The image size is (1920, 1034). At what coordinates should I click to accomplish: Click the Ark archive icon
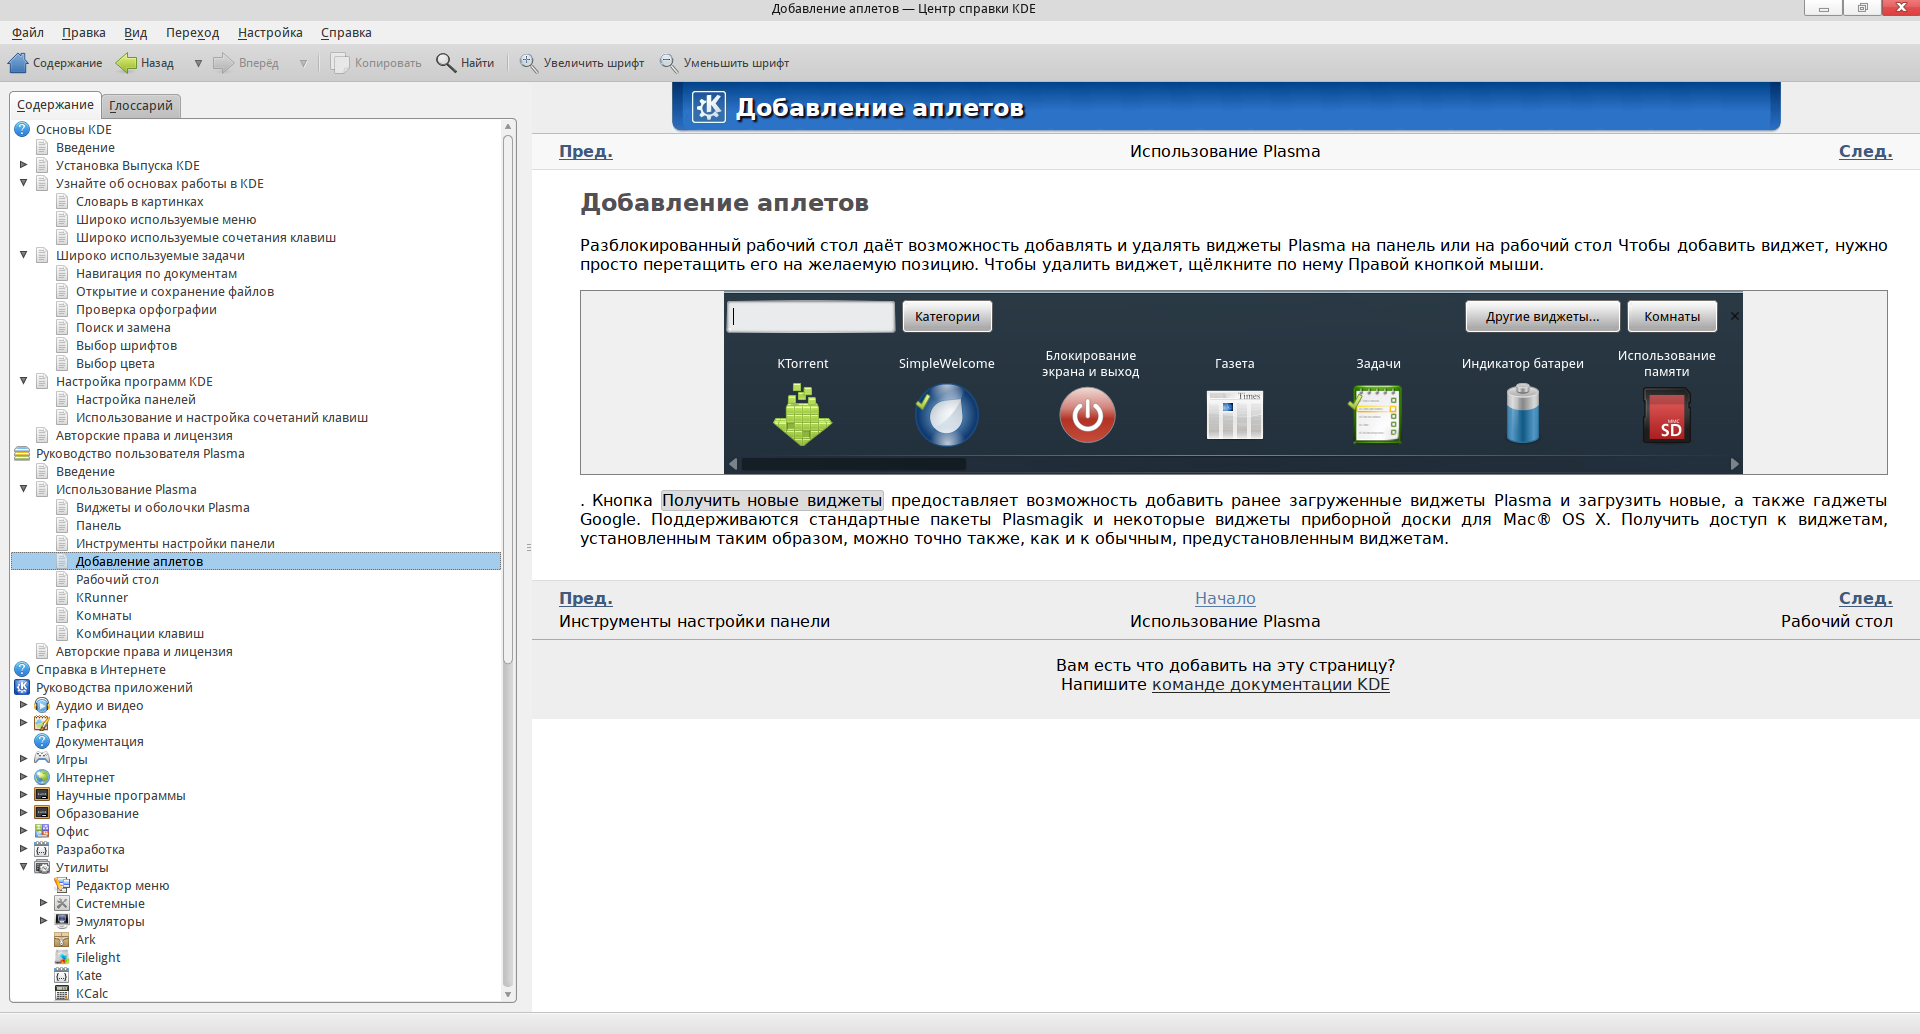coord(62,939)
